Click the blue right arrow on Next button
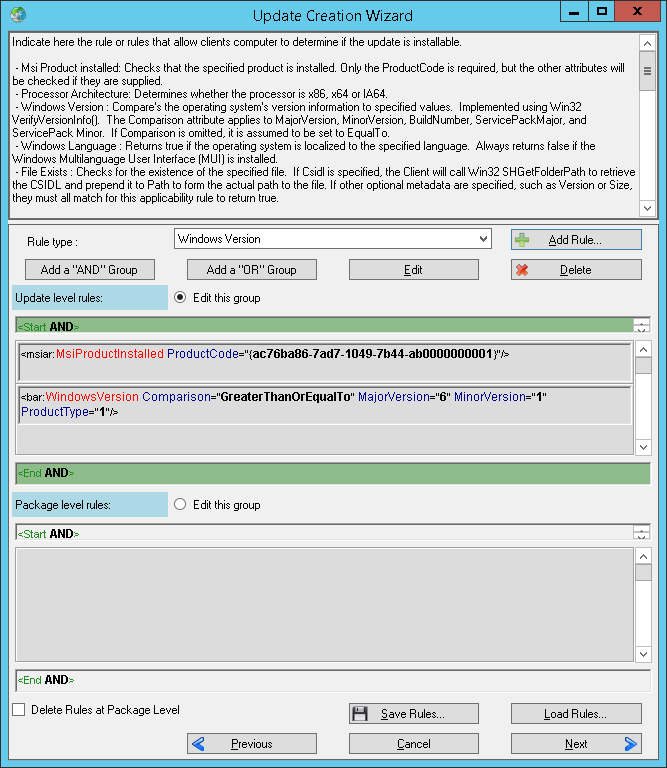This screenshot has width=667, height=768. pyautogui.click(x=631, y=744)
